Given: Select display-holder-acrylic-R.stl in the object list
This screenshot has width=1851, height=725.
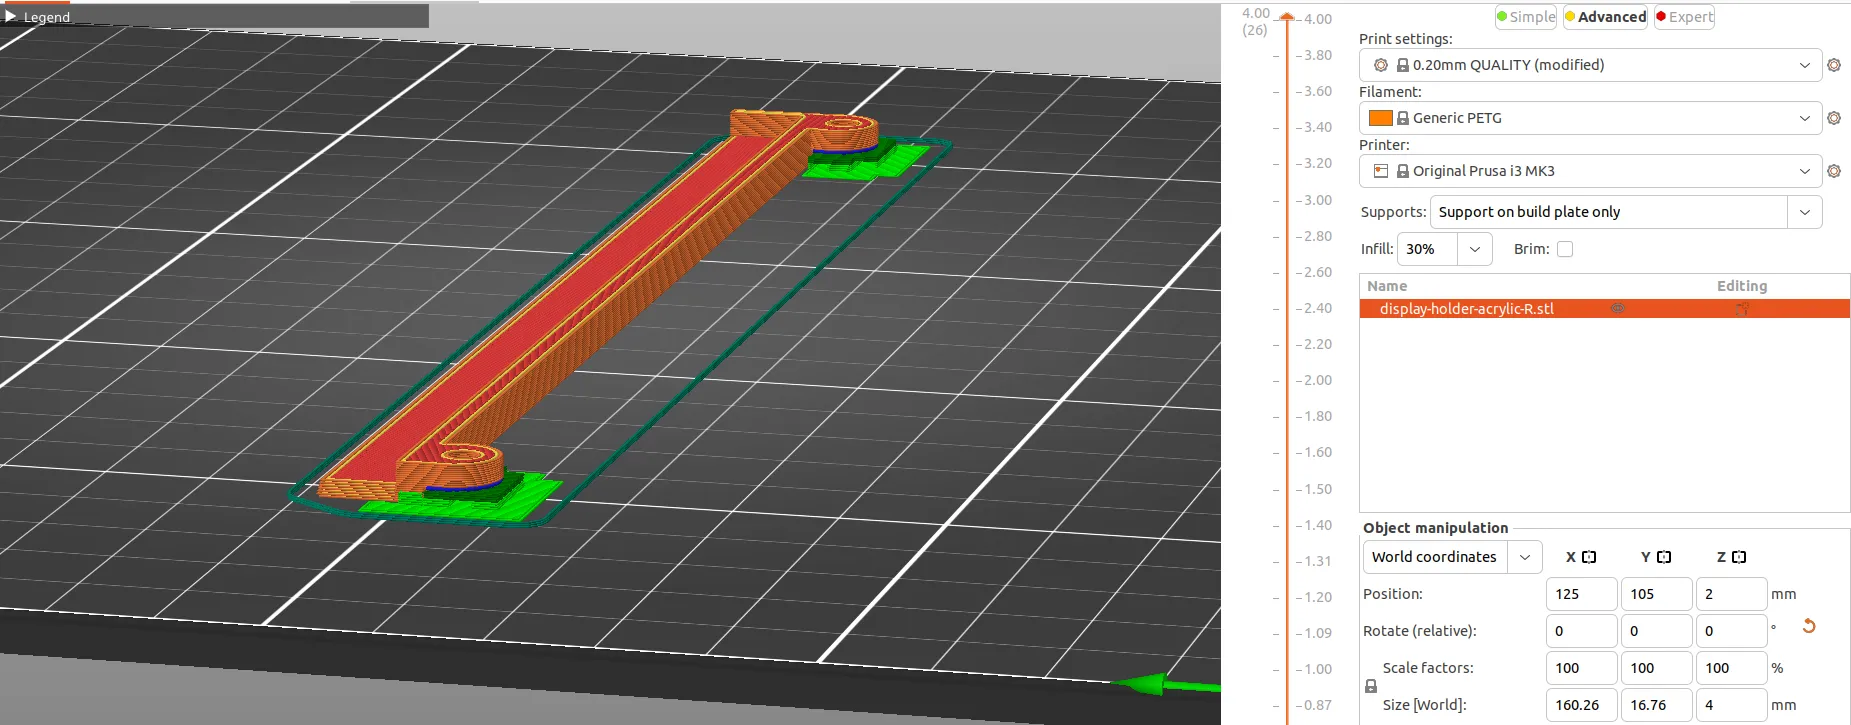Looking at the screenshot, I should point(1605,309).
